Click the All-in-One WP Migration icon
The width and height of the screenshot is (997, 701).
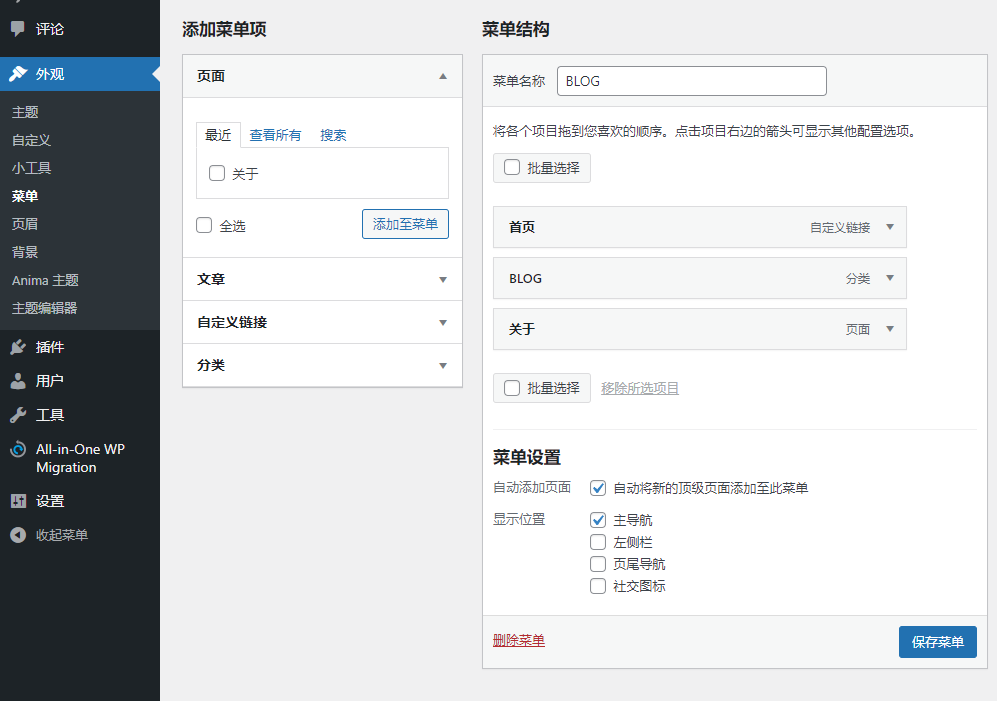point(18,450)
